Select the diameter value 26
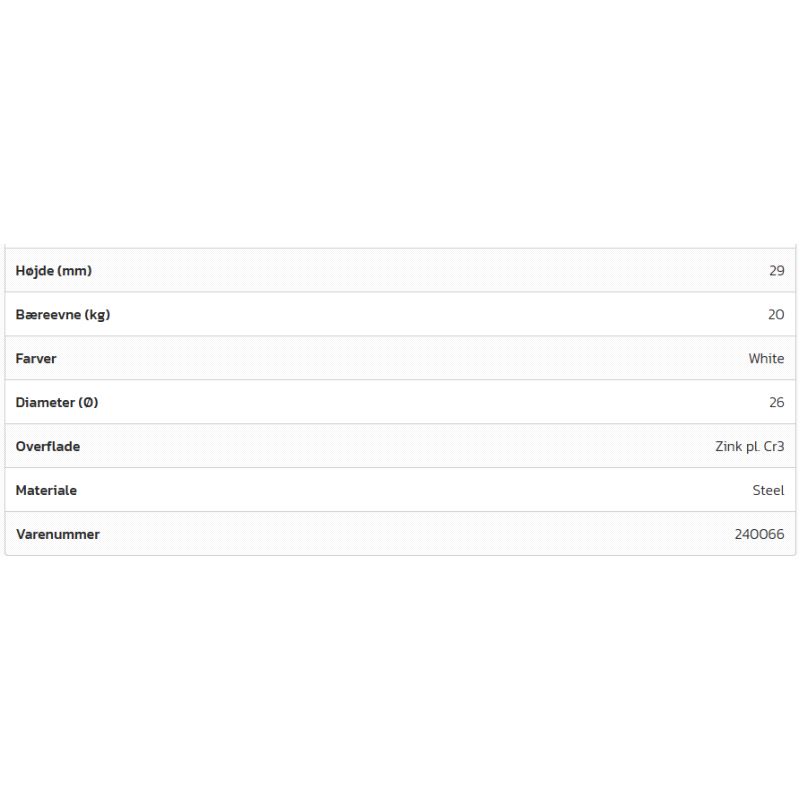This screenshot has width=800, height=800. (776, 403)
